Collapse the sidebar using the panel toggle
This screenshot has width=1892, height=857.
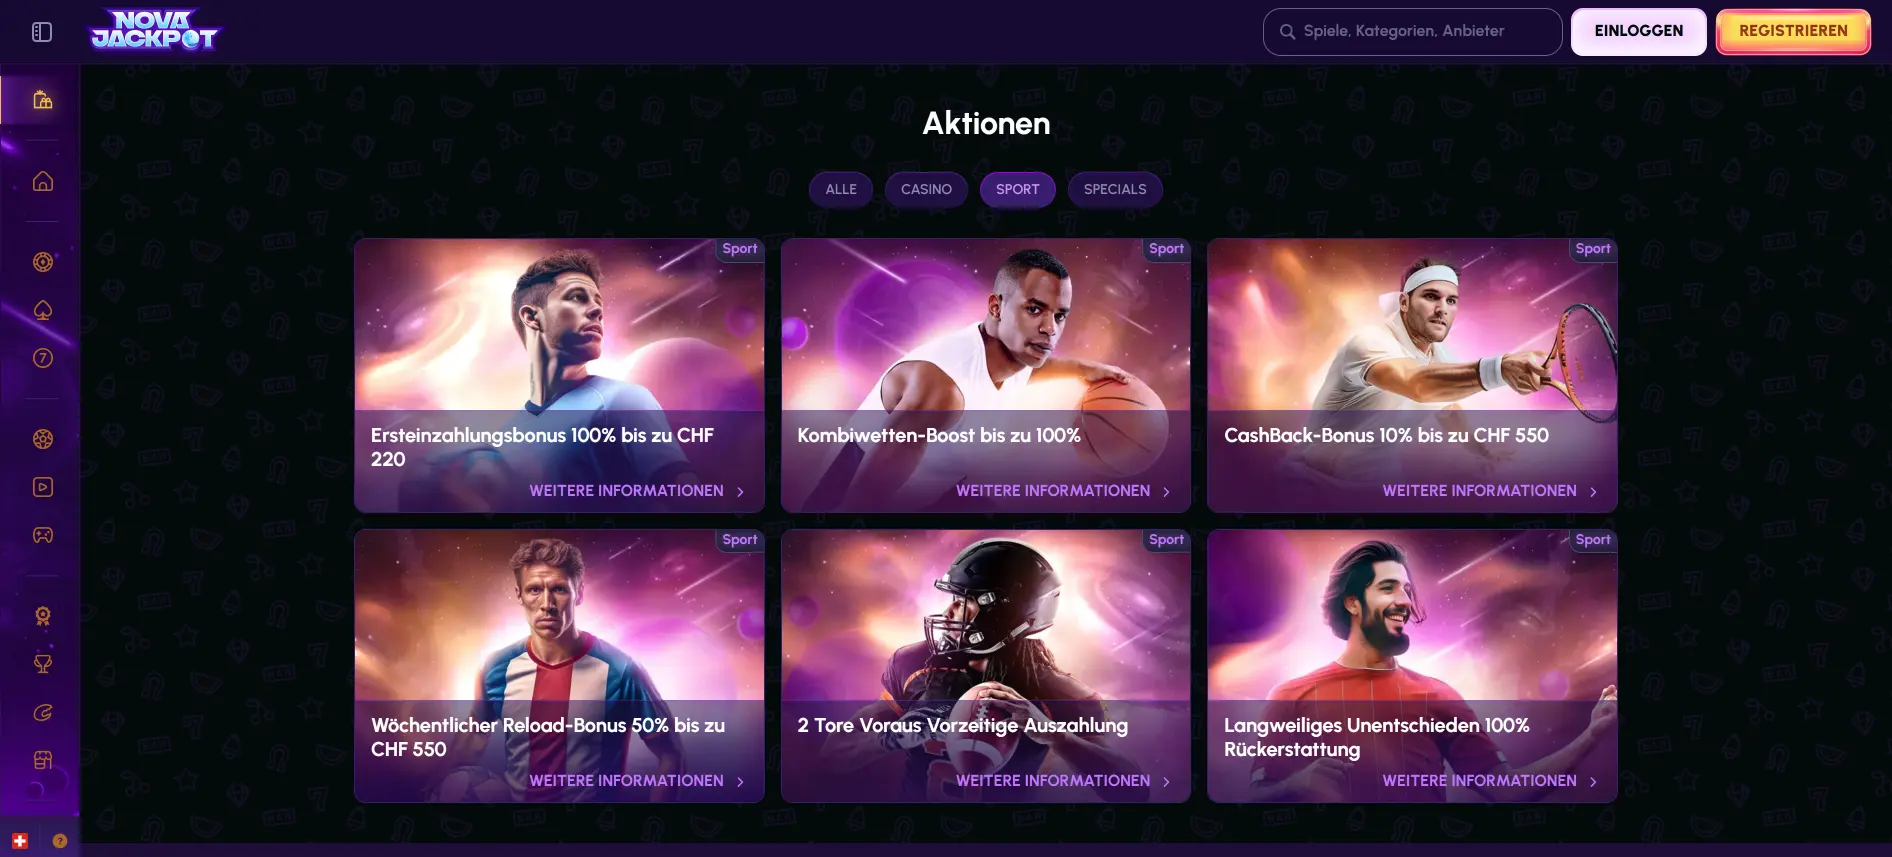pos(41,31)
